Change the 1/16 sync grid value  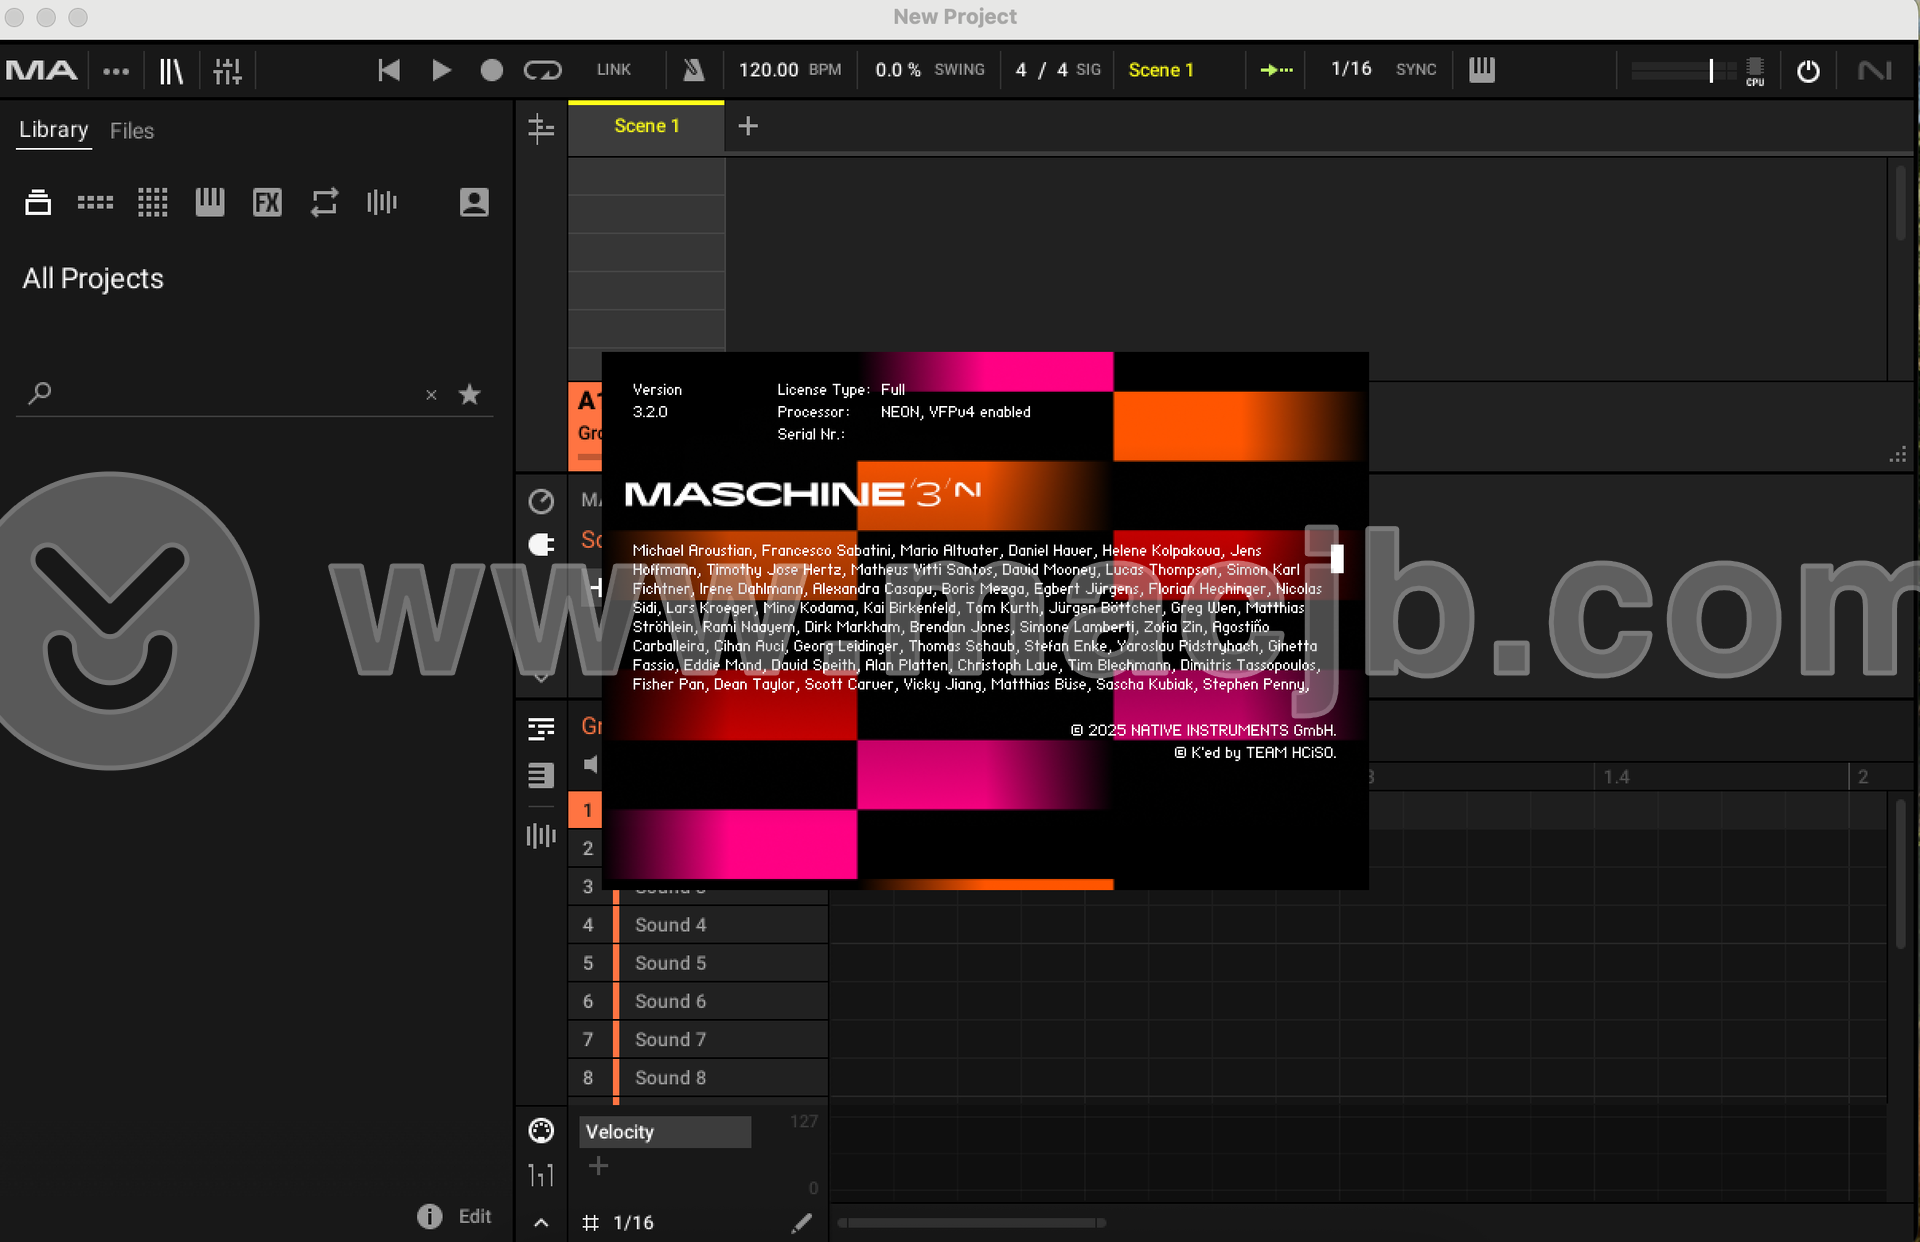[x=1351, y=69]
